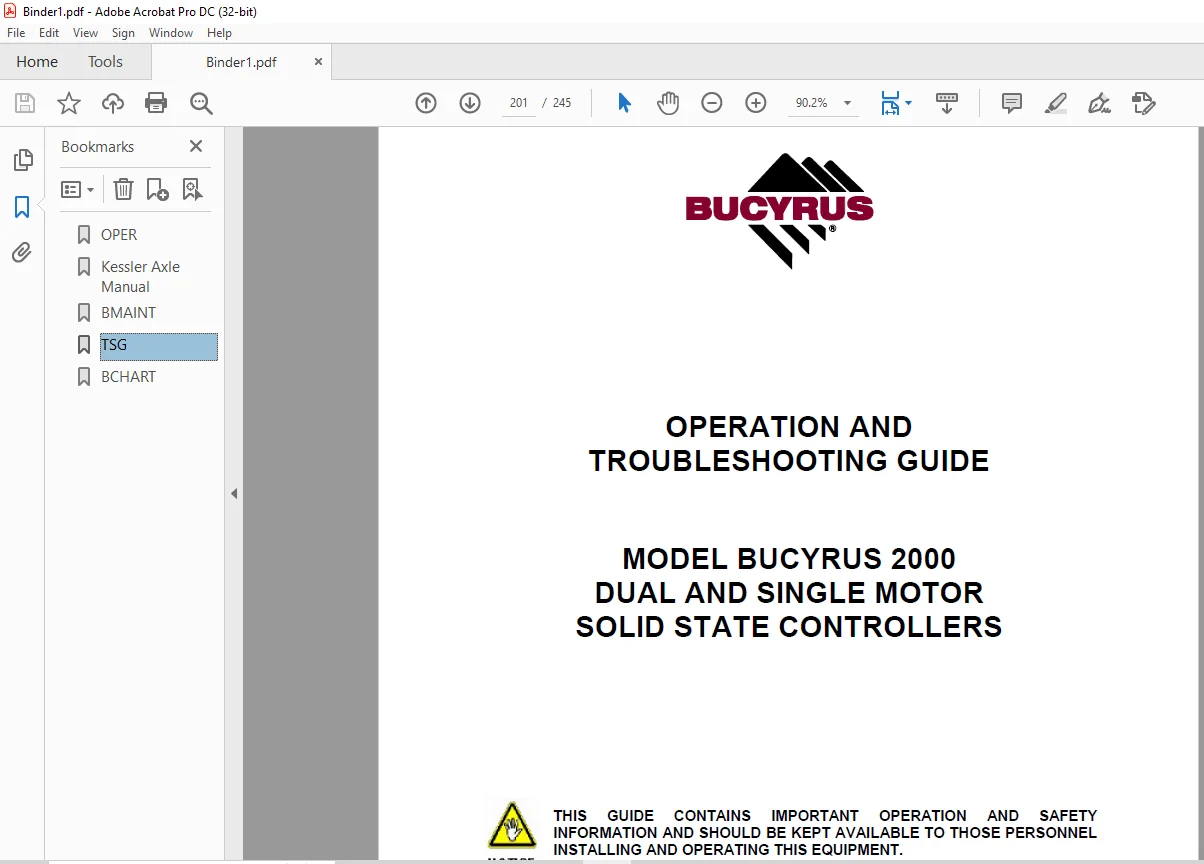The width and height of the screenshot is (1204, 864).
Task: Open the View menu
Action: [x=86, y=33]
